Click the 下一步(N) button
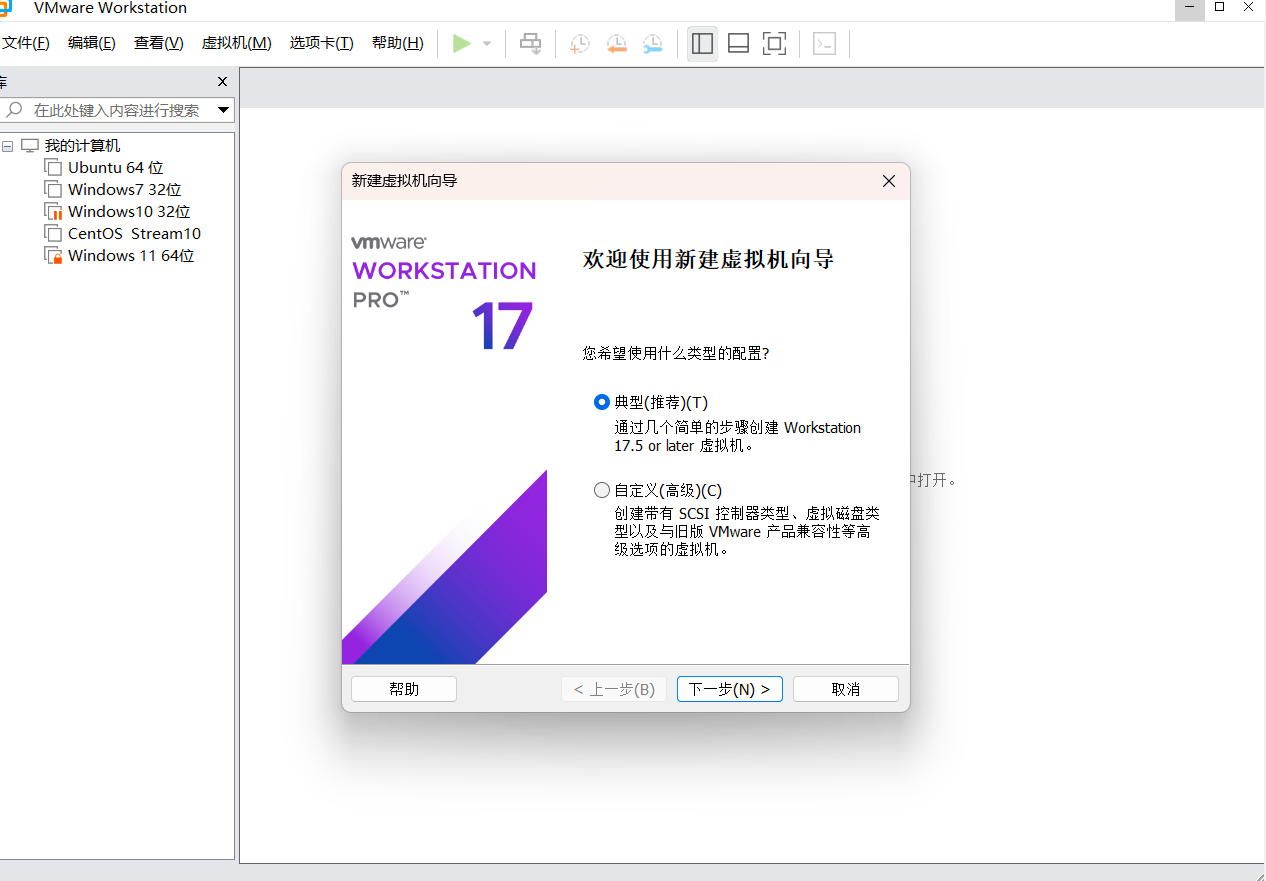This screenshot has width=1266, height=881. (x=730, y=689)
